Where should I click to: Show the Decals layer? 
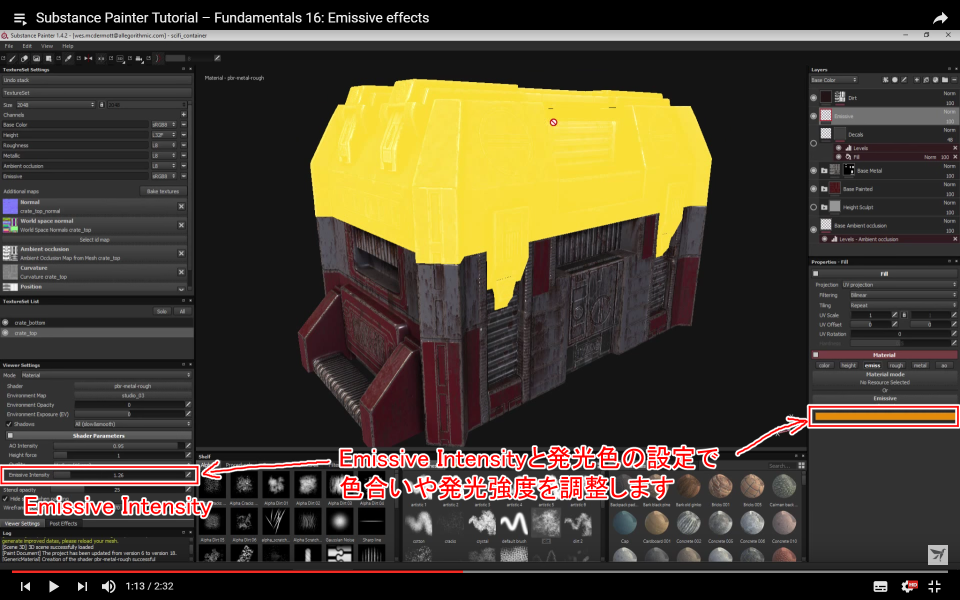pyautogui.click(x=814, y=143)
